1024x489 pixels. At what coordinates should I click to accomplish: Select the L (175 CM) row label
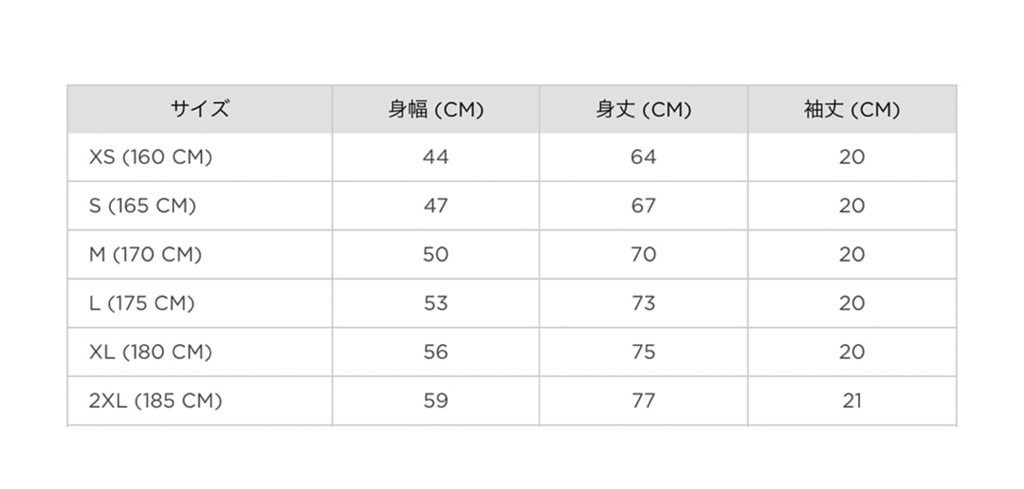pyautogui.click(x=141, y=303)
